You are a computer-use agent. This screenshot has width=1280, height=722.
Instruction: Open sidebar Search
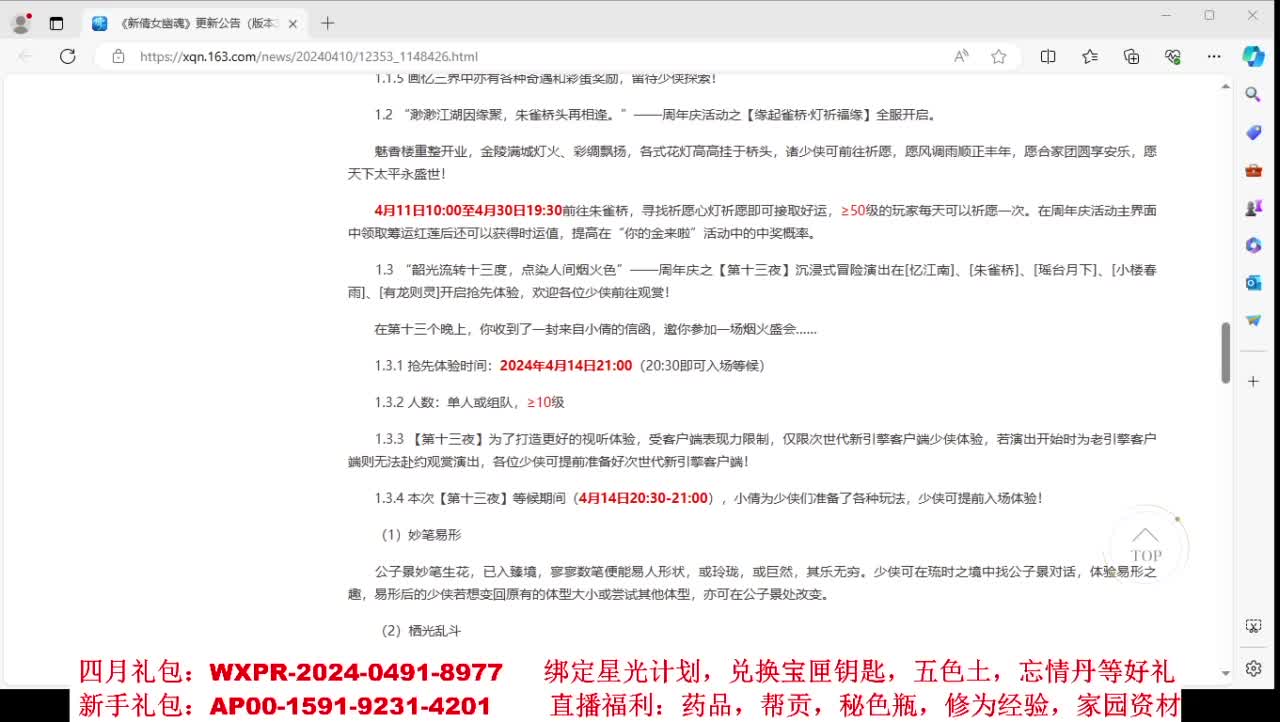(x=1253, y=95)
